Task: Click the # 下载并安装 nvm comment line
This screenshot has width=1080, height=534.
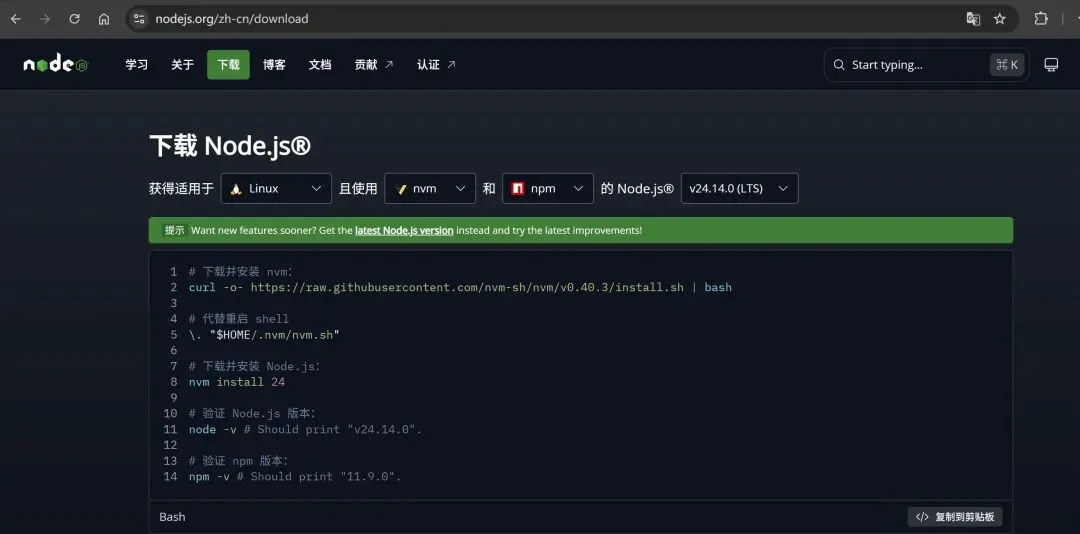Action: pyautogui.click(x=241, y=271)
